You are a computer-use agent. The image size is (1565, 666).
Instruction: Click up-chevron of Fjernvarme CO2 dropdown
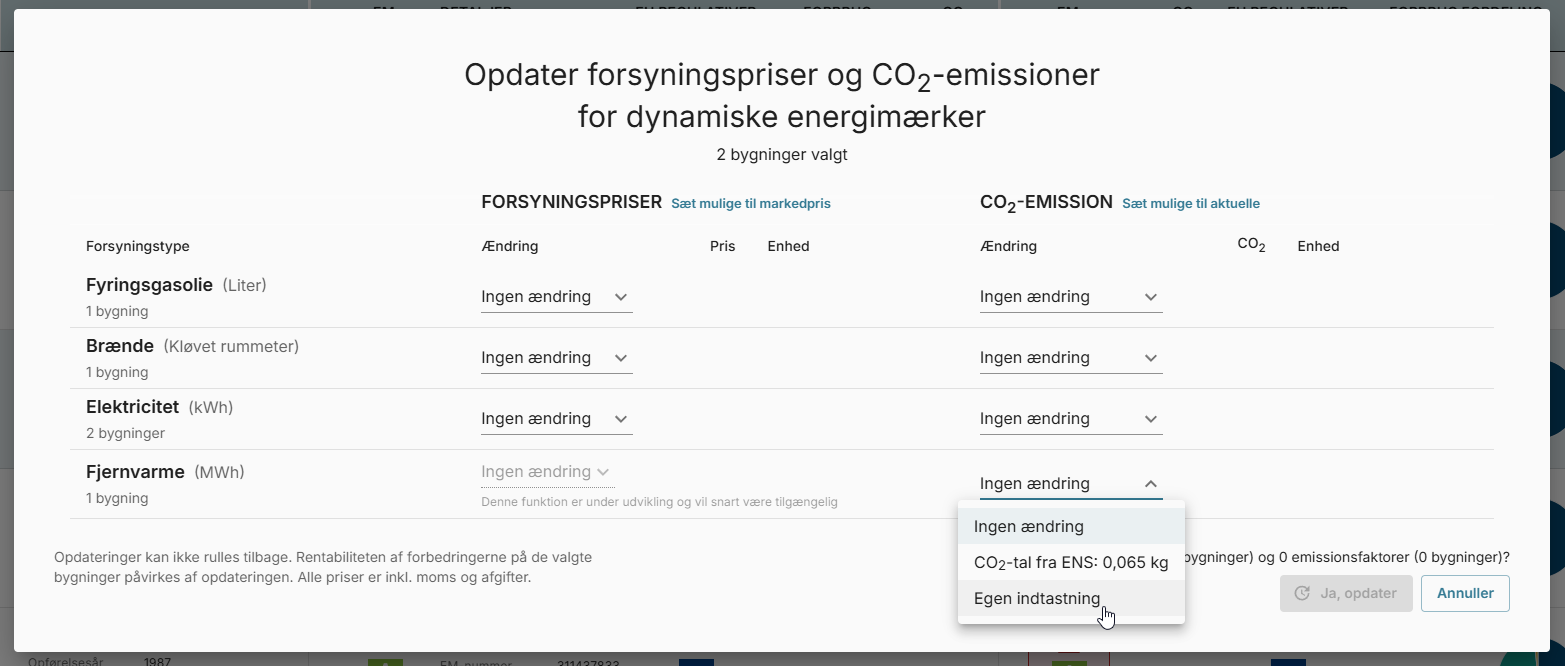click(x=1151, y=484)
